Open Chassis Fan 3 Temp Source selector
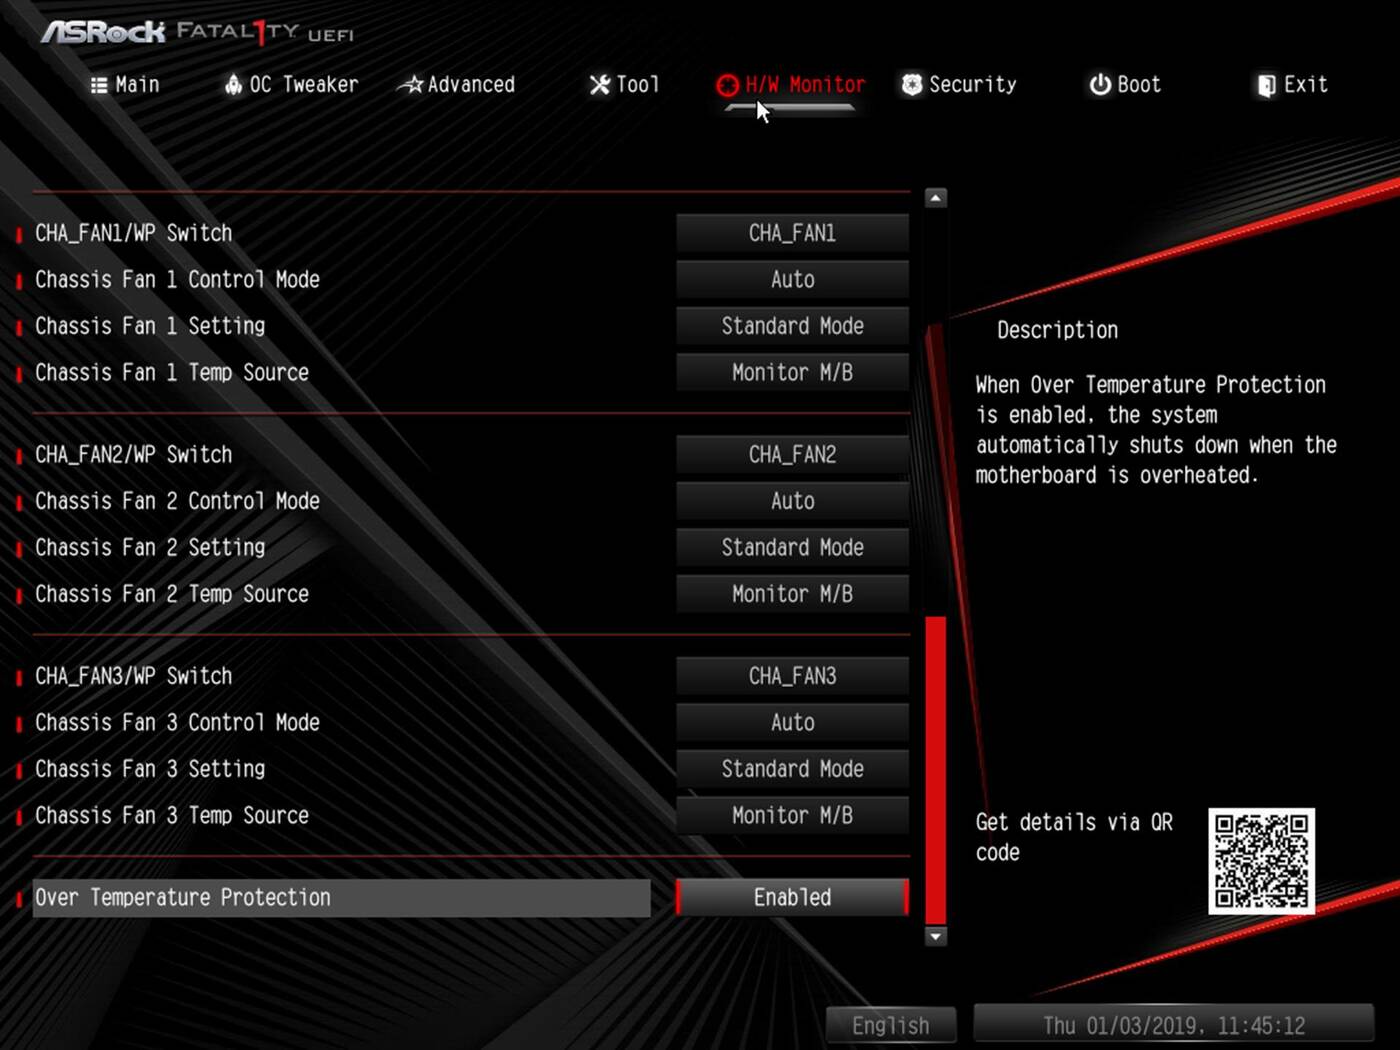 coord(791,815)
